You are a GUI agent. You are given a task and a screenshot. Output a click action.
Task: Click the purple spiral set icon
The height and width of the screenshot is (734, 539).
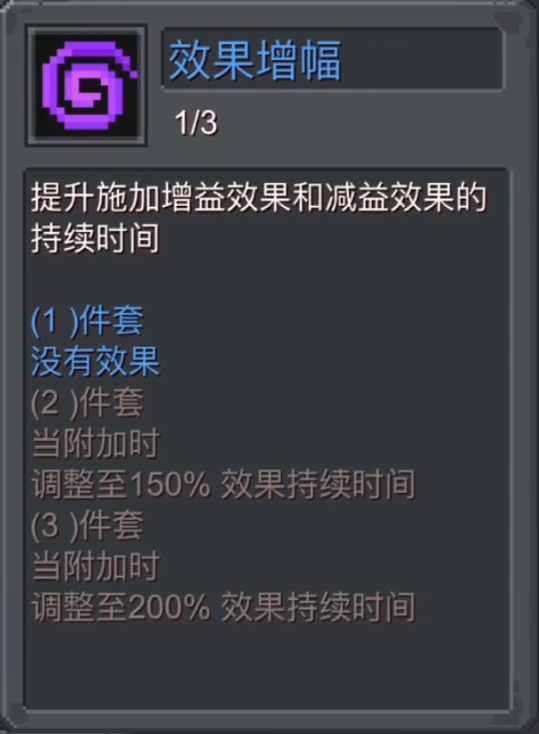[86, 86]
